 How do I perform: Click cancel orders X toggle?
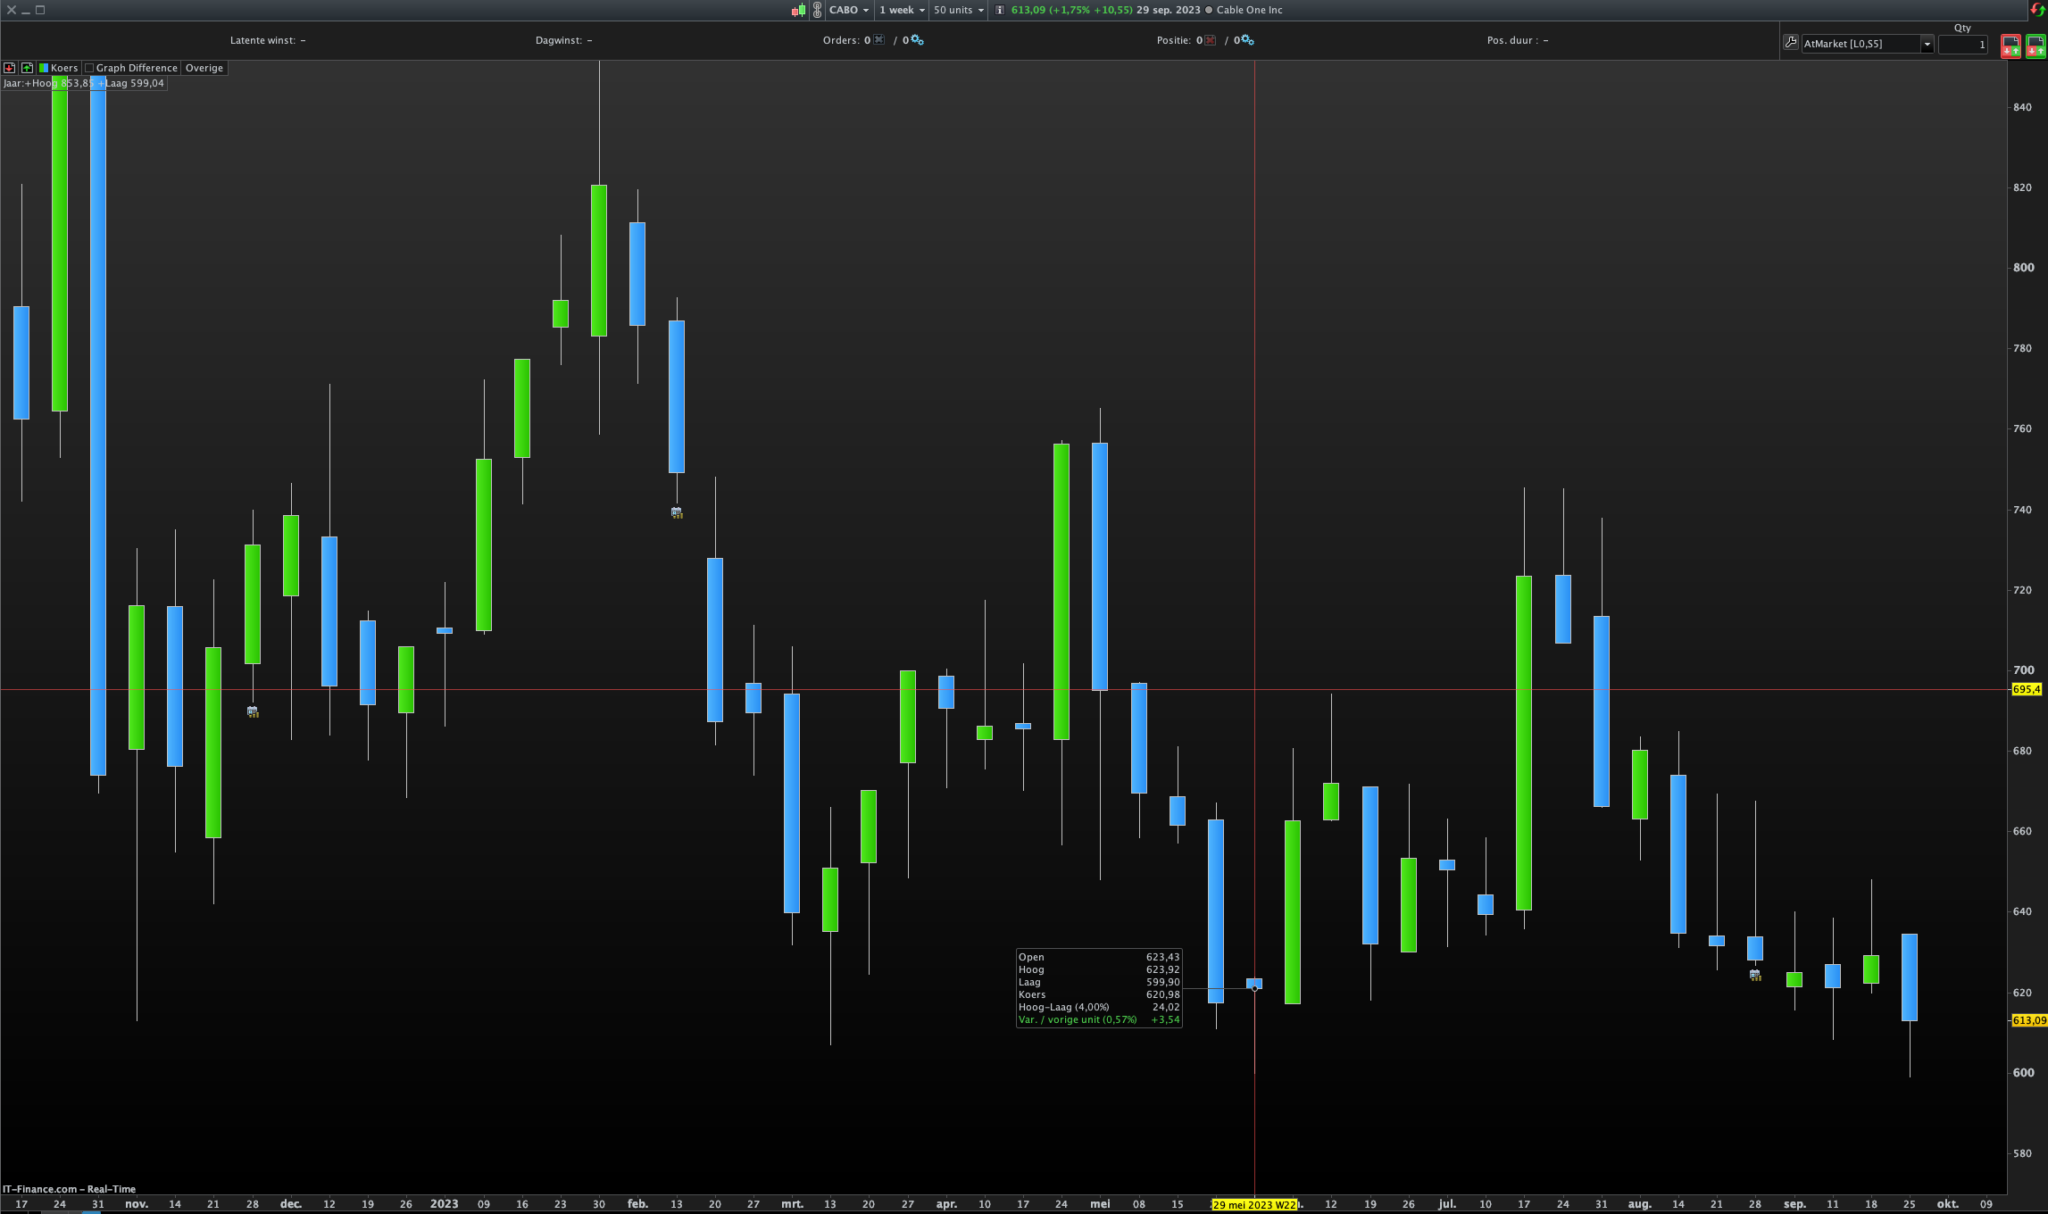[879, 40]
